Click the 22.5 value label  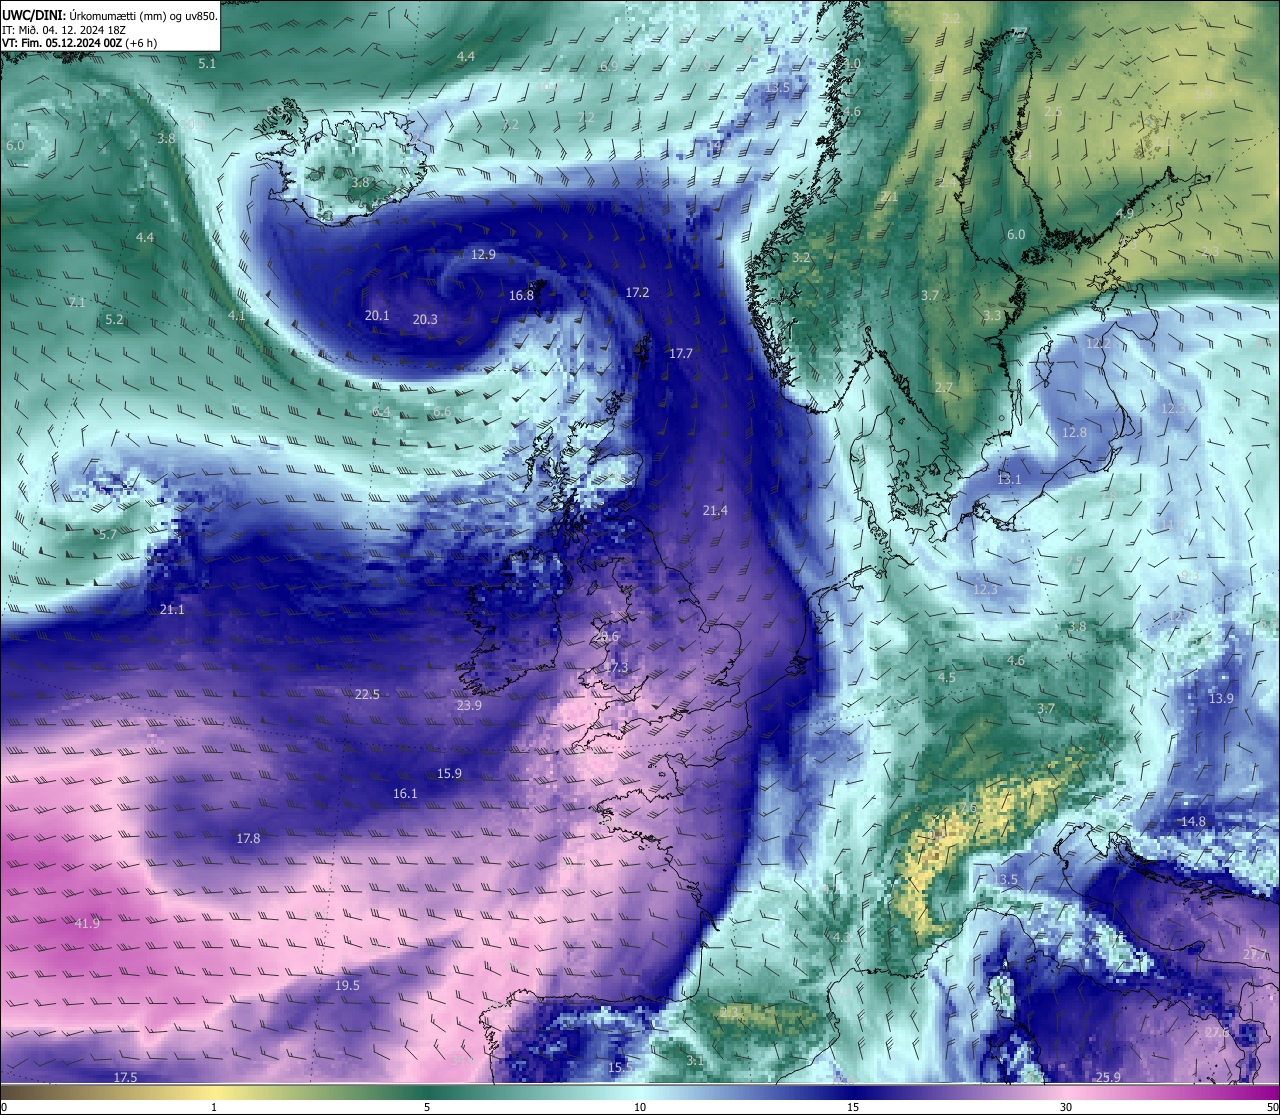pyautogui.click(x=367, y=695)
